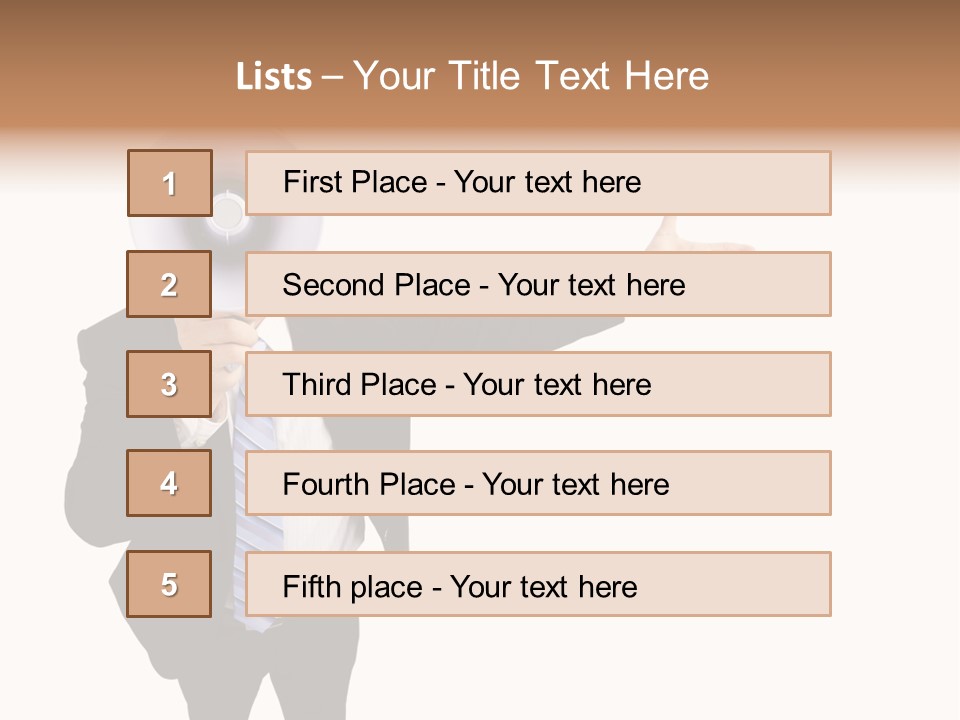
Task: Click the number 1 box
Action: [170, 183]
